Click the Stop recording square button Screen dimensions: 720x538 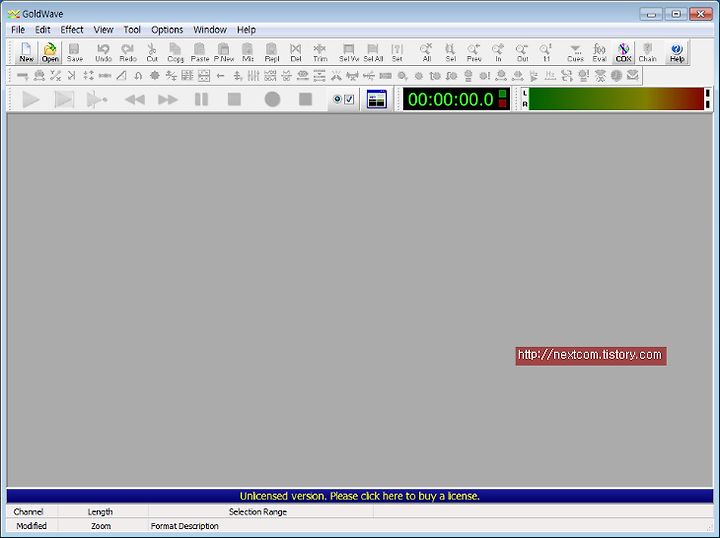pyautogui.click(x=305, y=99)
